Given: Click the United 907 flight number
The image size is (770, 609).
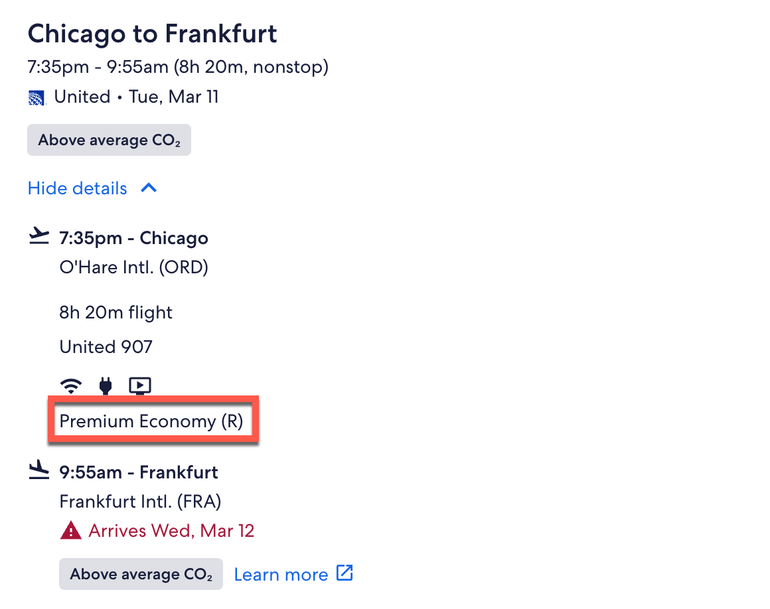Looking at the screenshot, I should pos(106,347).
